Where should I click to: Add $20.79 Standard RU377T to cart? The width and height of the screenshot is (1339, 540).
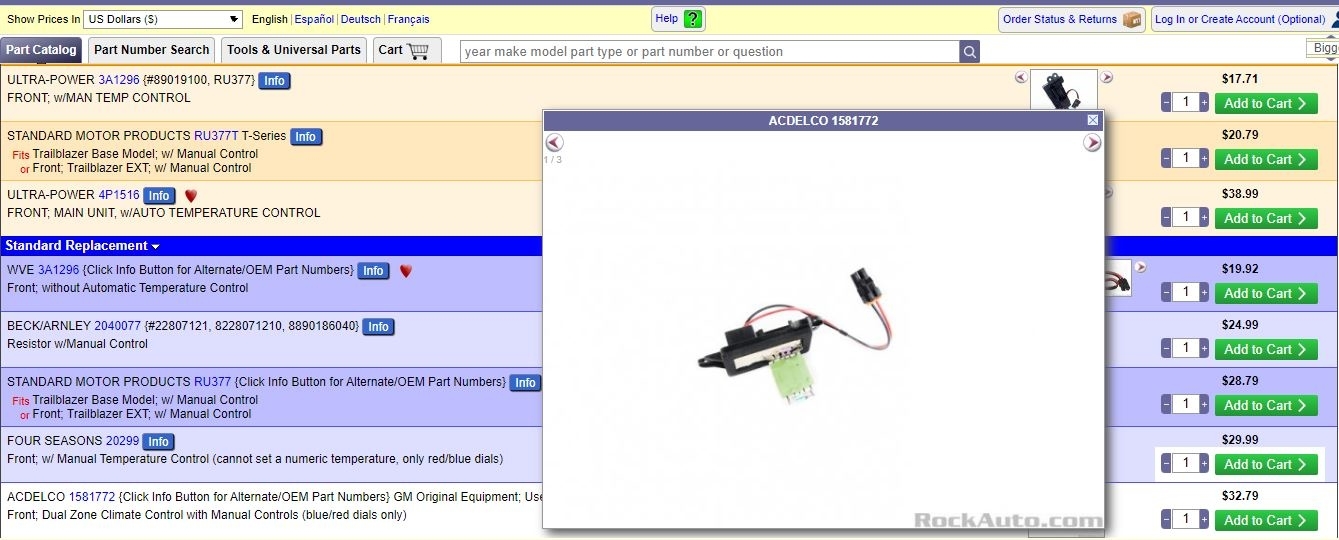click(1266, 159)
